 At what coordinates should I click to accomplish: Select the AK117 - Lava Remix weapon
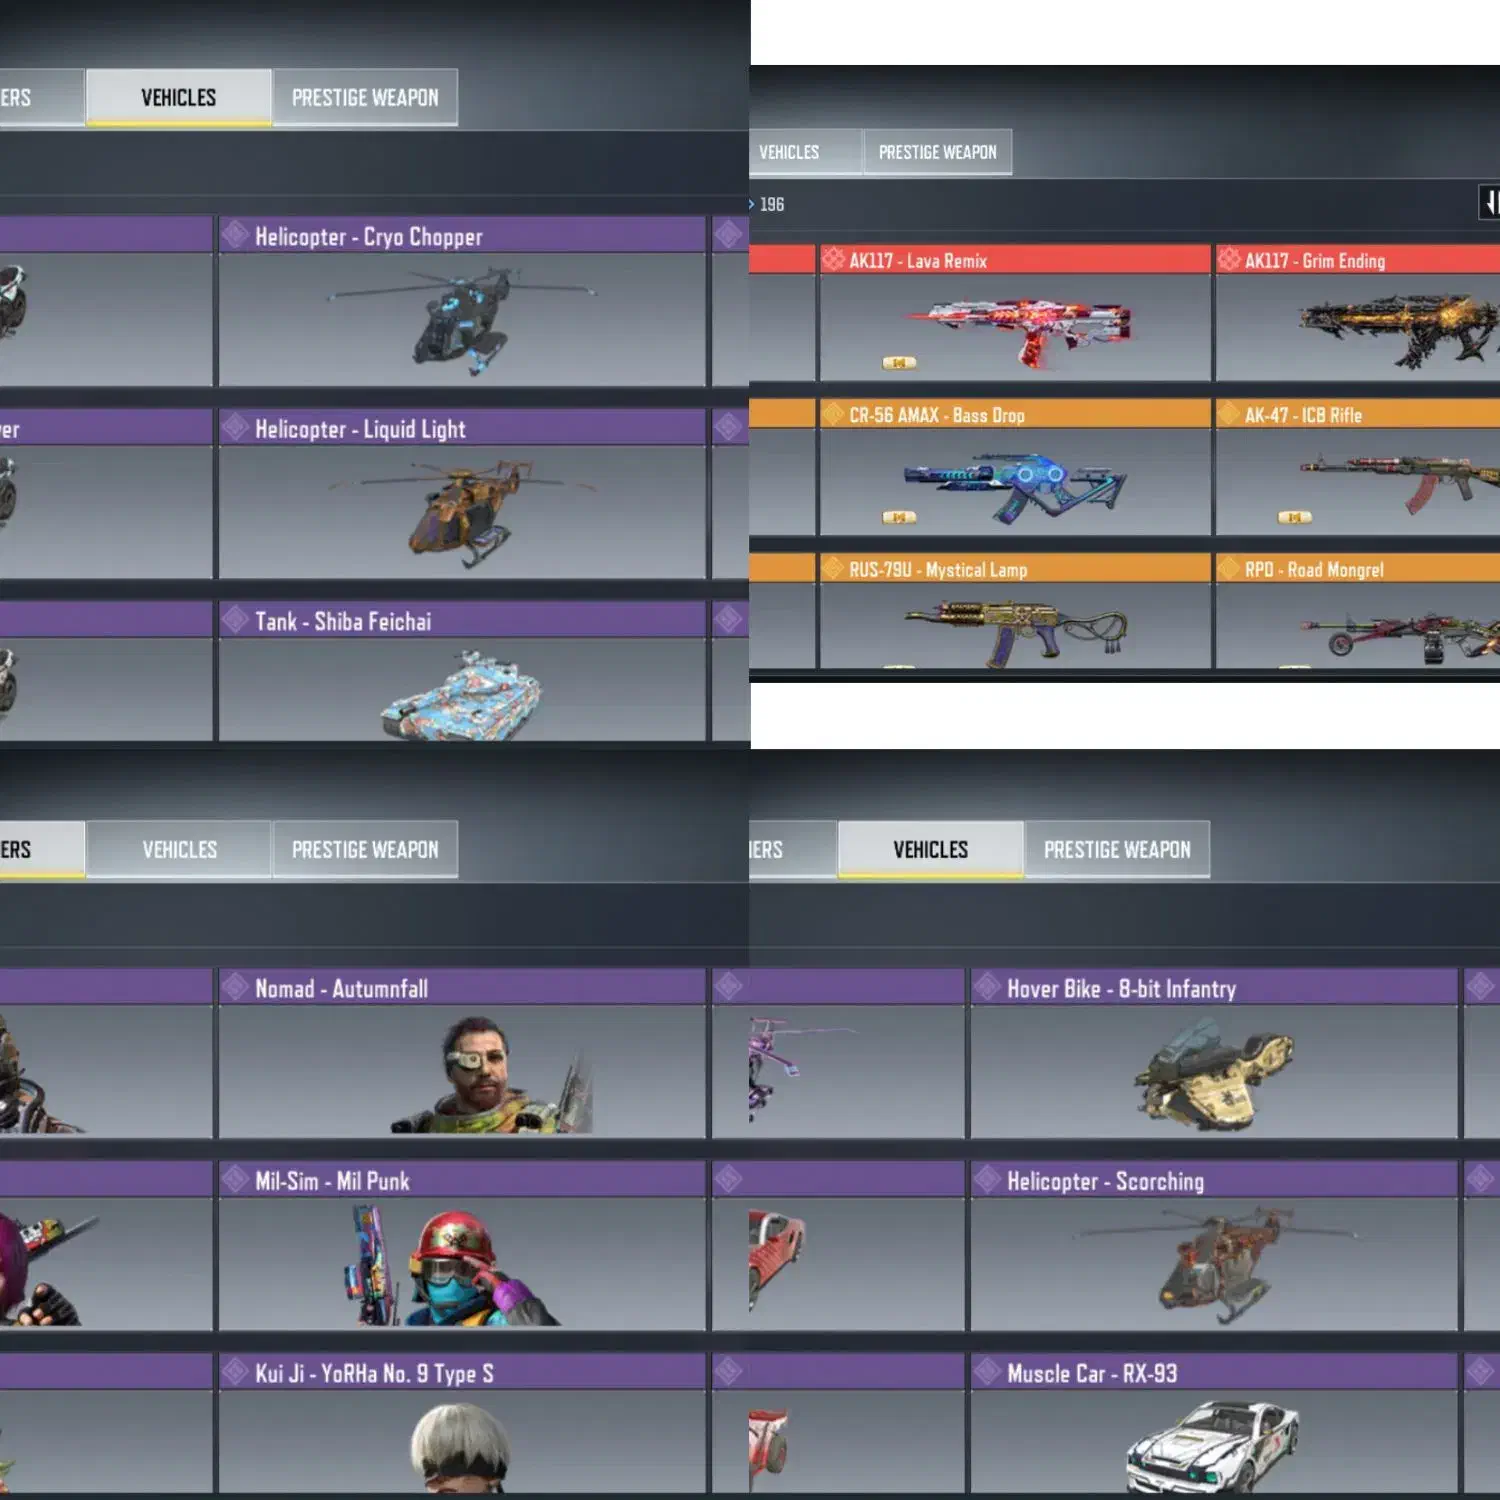[1014, 313]
